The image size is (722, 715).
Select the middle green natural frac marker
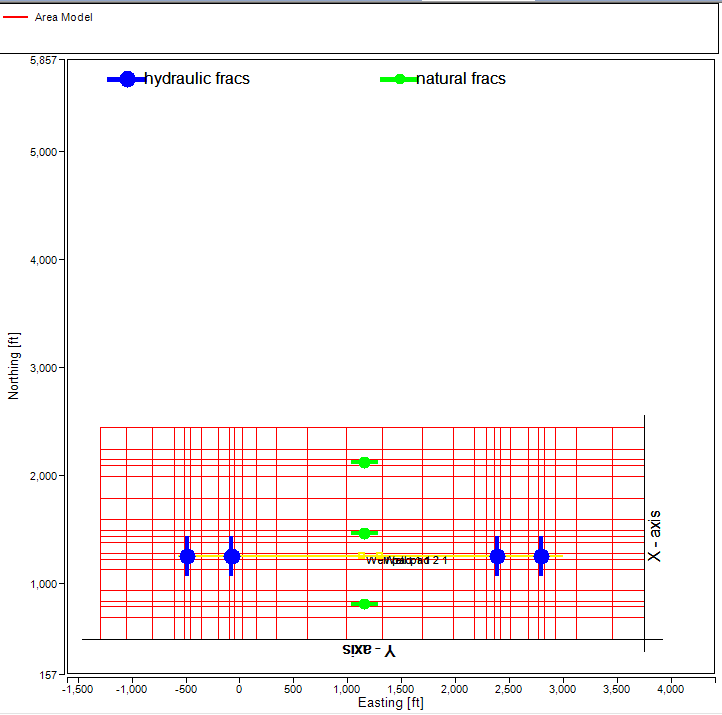(365, 533)
